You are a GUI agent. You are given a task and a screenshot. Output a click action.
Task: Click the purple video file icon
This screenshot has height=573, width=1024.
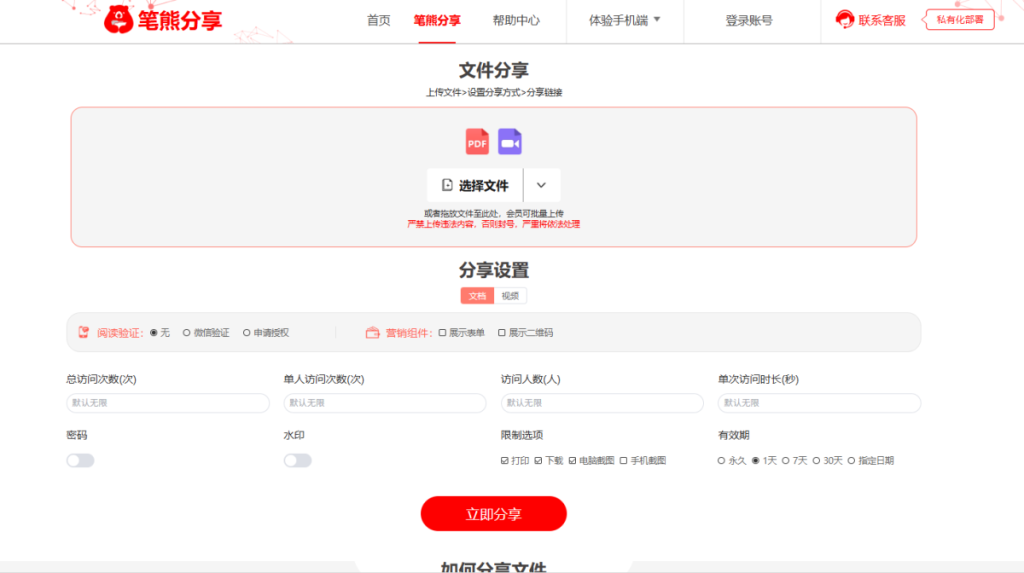pyautogui.click(x=510, y=142)
